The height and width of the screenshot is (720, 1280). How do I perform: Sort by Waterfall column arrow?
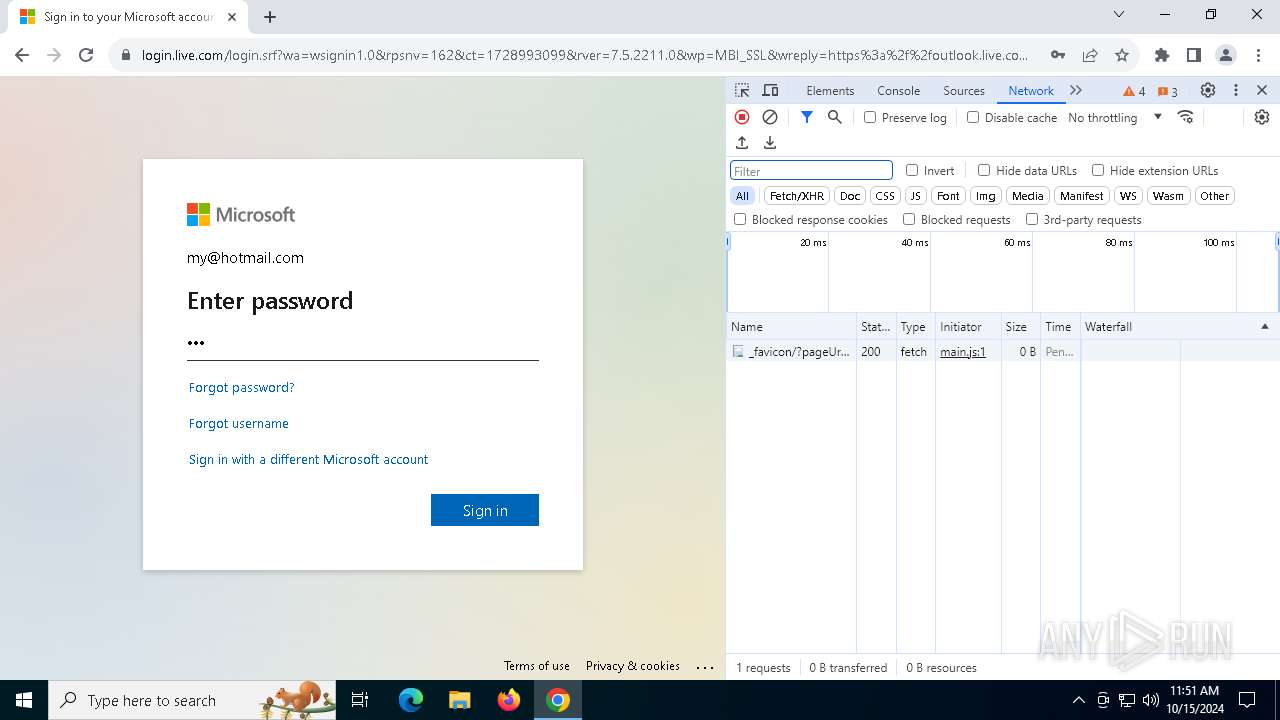(1264, 327)
